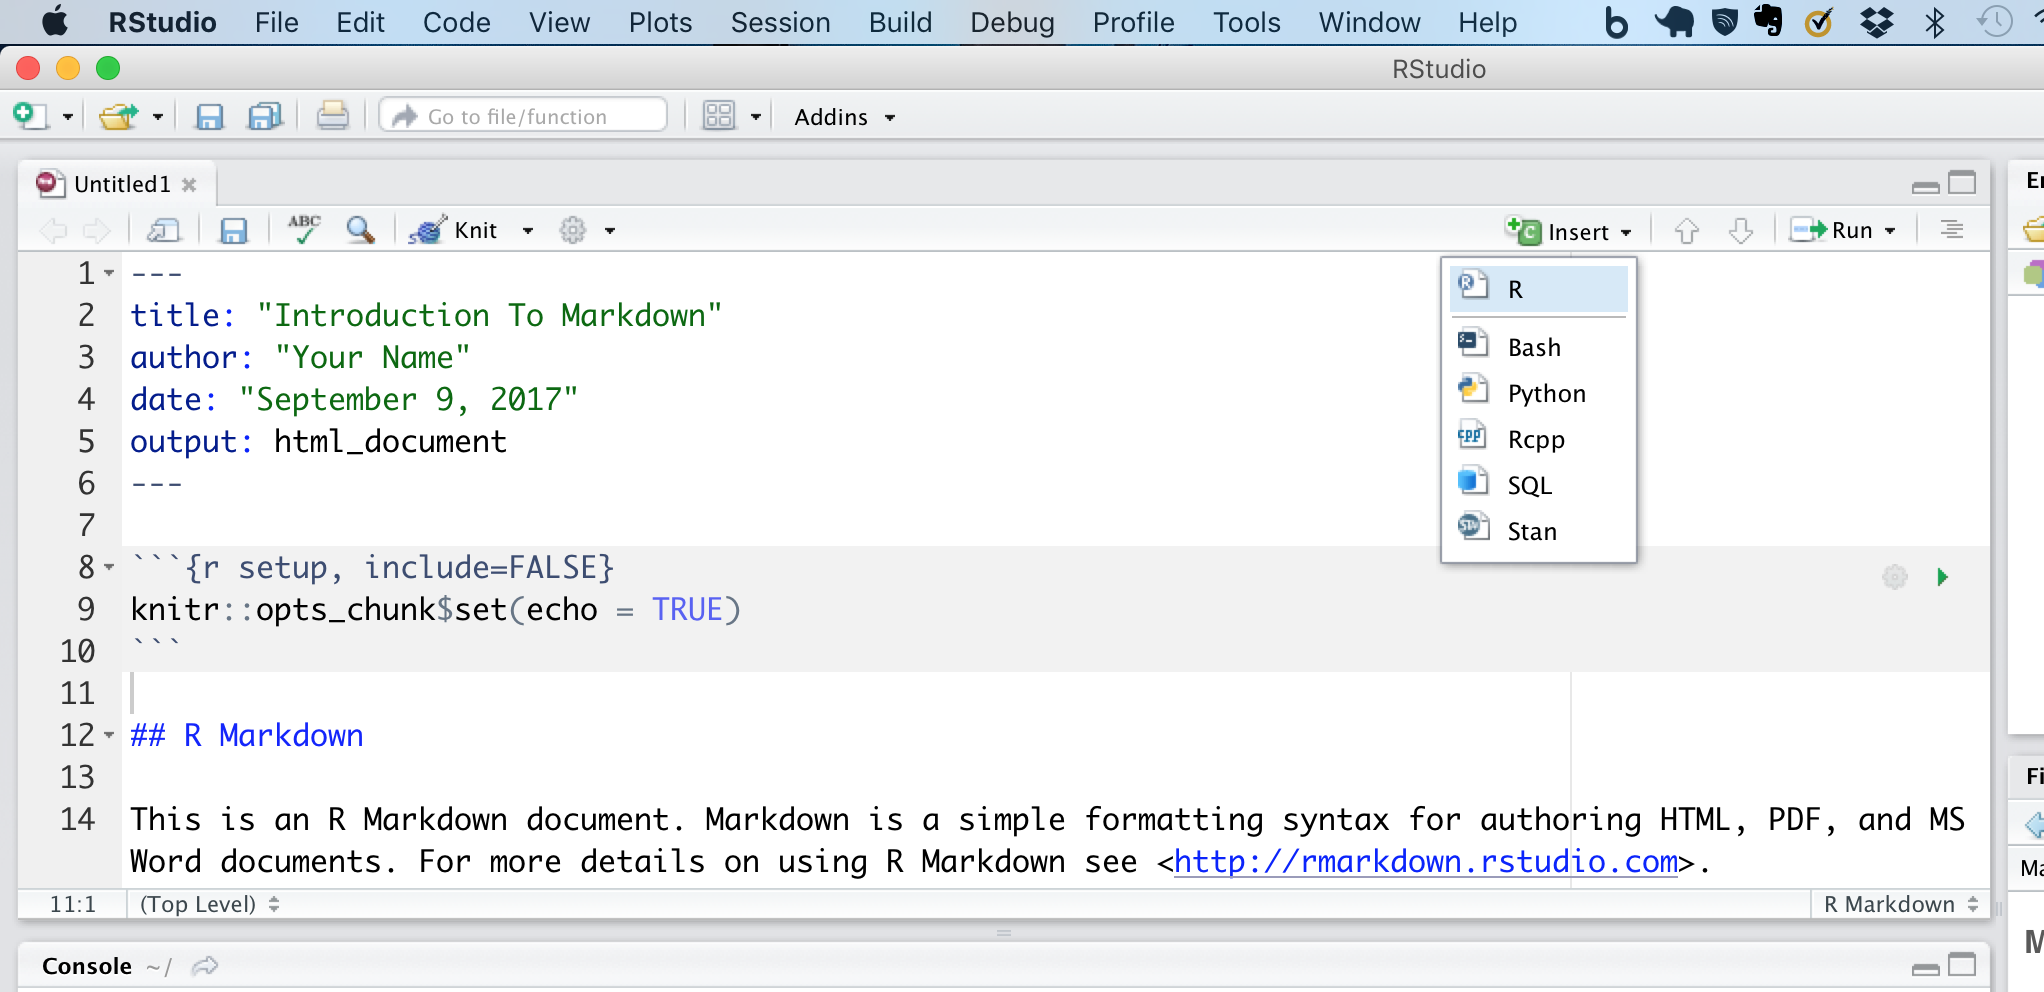Choose Python from the Insert menu
The image size is (2044, 992).
pyautogui.click(x=1539, y=393)
